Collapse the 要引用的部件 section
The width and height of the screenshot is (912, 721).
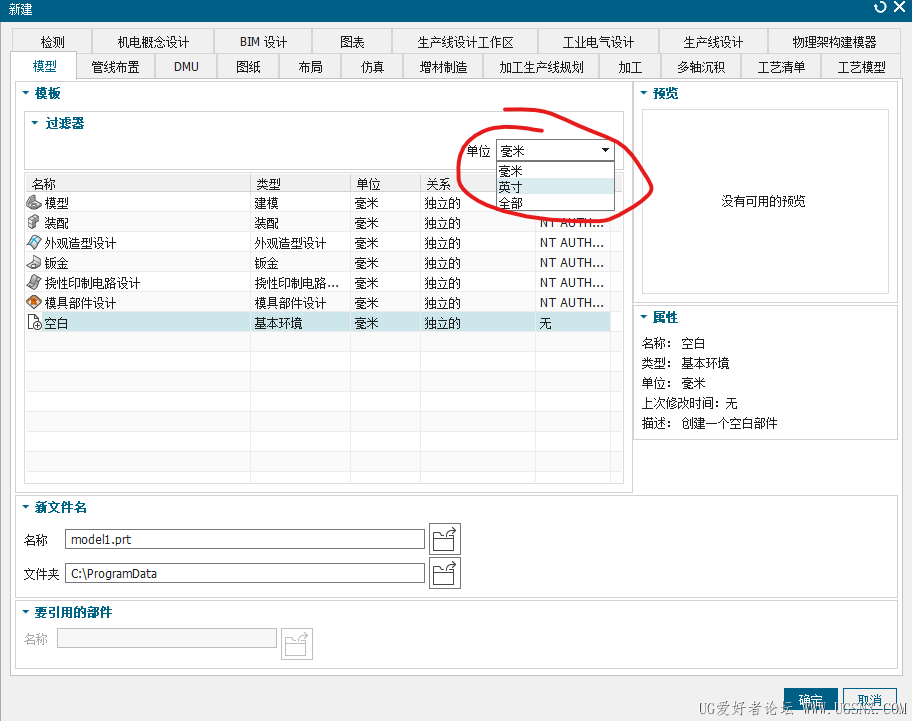(26, 612)
